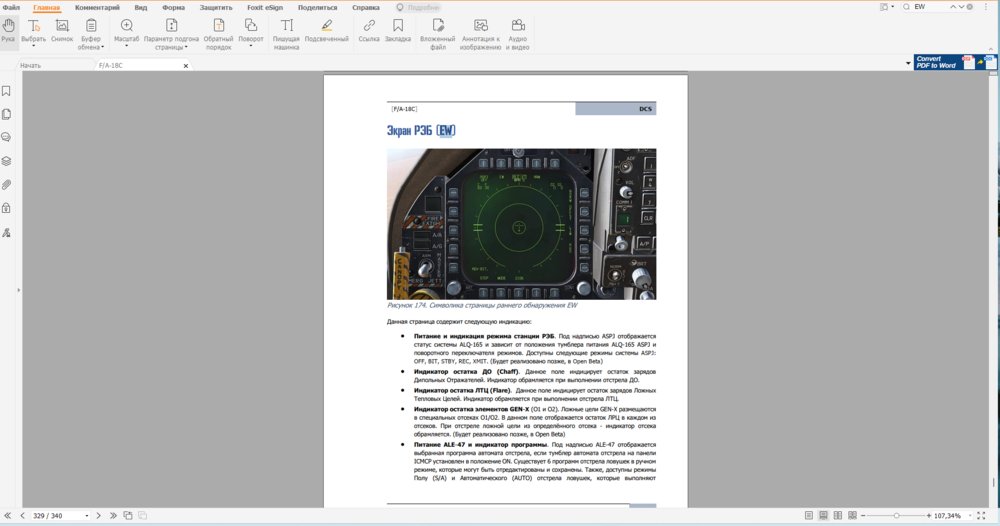The image size is (1000, 526).
Task: Switch to continuous facing view mode
Action: coord(853,515)
